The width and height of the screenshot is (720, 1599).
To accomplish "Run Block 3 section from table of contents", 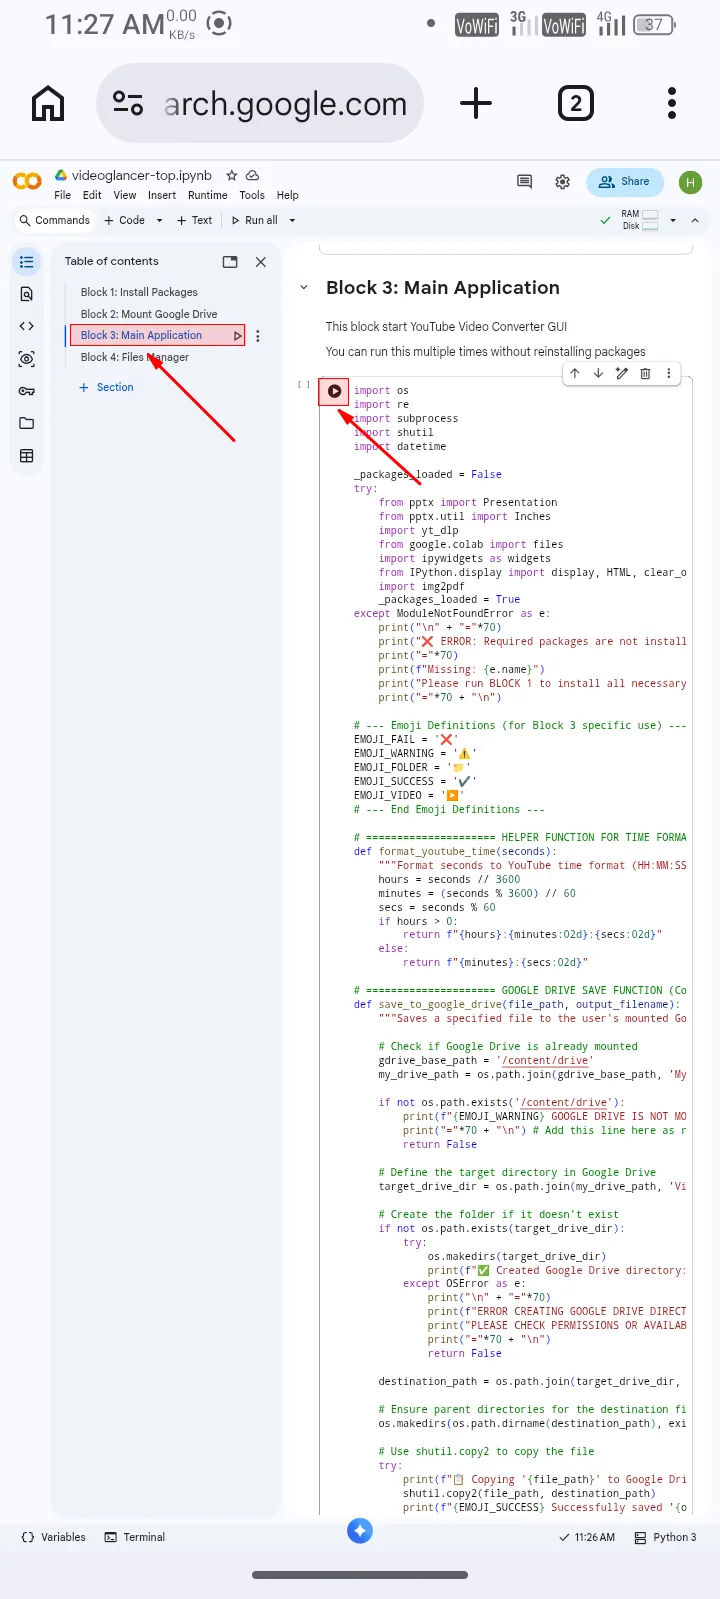I will (x=238, y=336).
